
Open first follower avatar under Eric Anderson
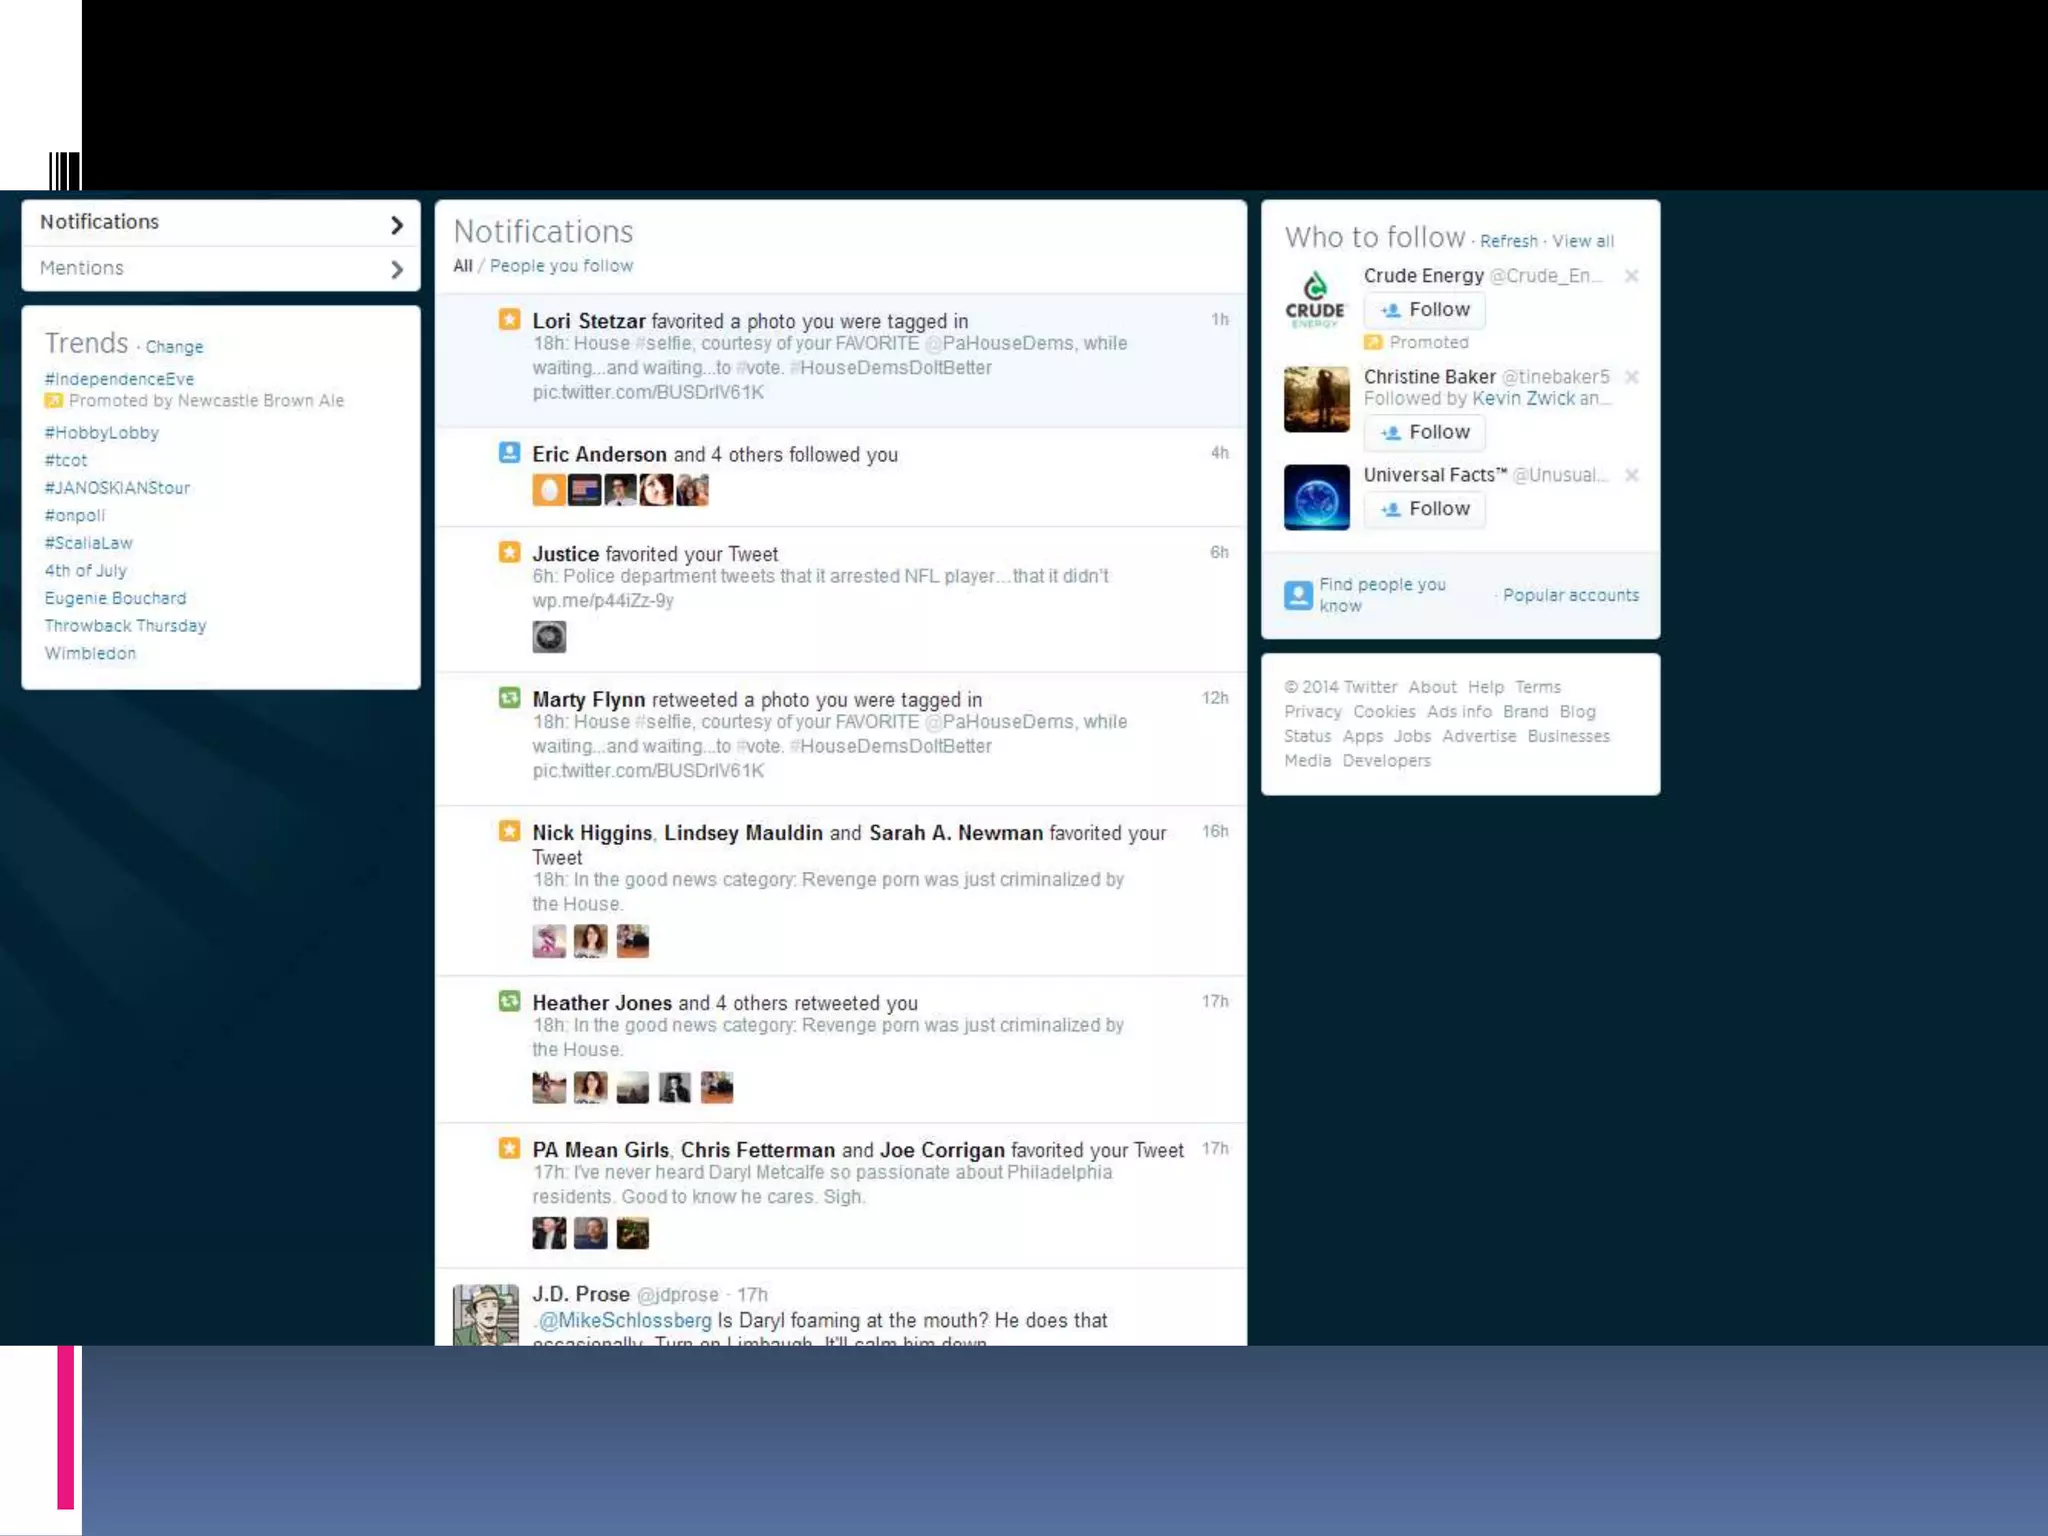(549, 490)
